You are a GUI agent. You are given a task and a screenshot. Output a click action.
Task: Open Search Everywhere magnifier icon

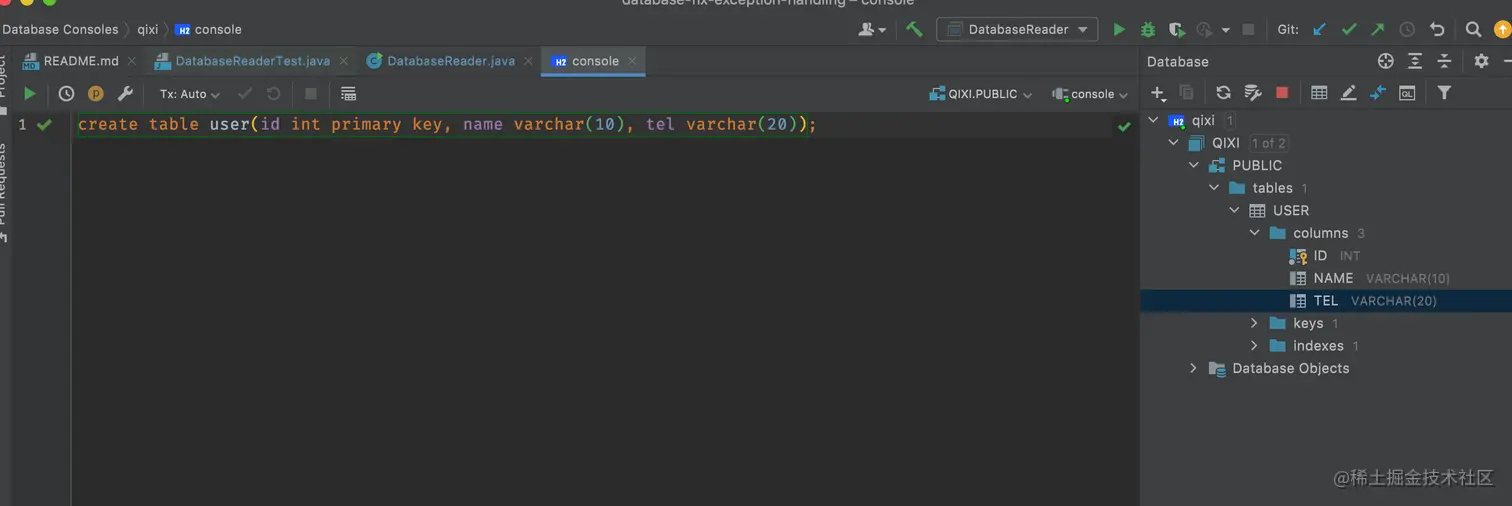[x=1473, y=29]
